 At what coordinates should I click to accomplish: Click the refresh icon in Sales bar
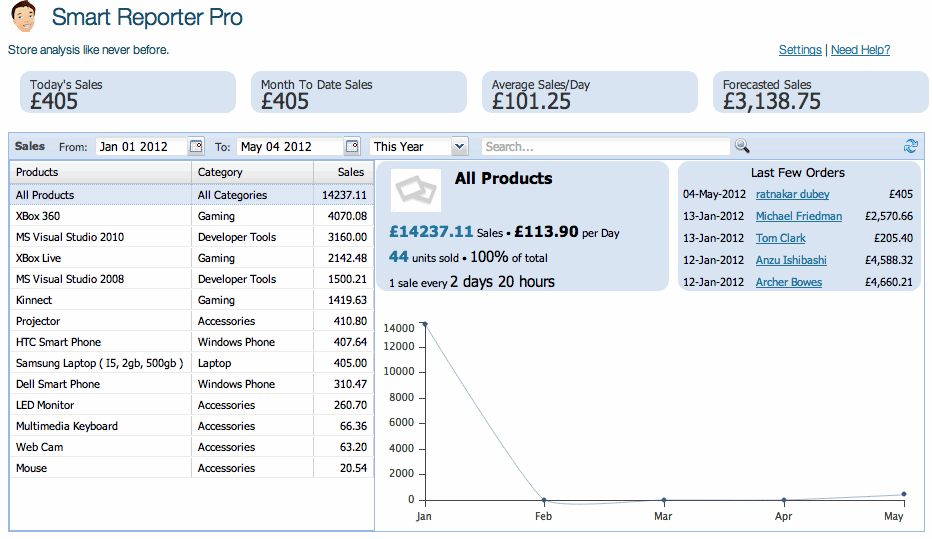click(910, 147)
